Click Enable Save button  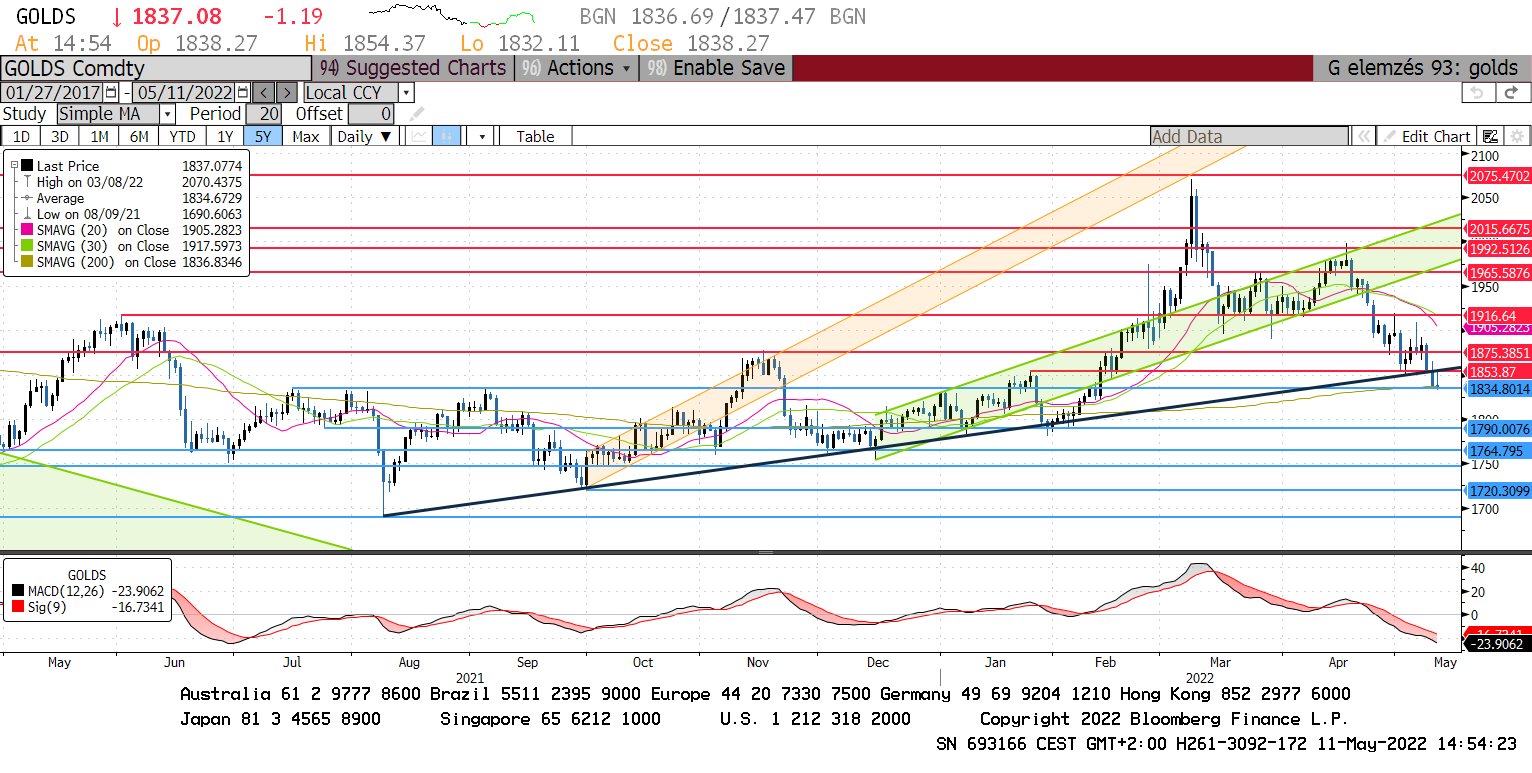coord(716,68)
